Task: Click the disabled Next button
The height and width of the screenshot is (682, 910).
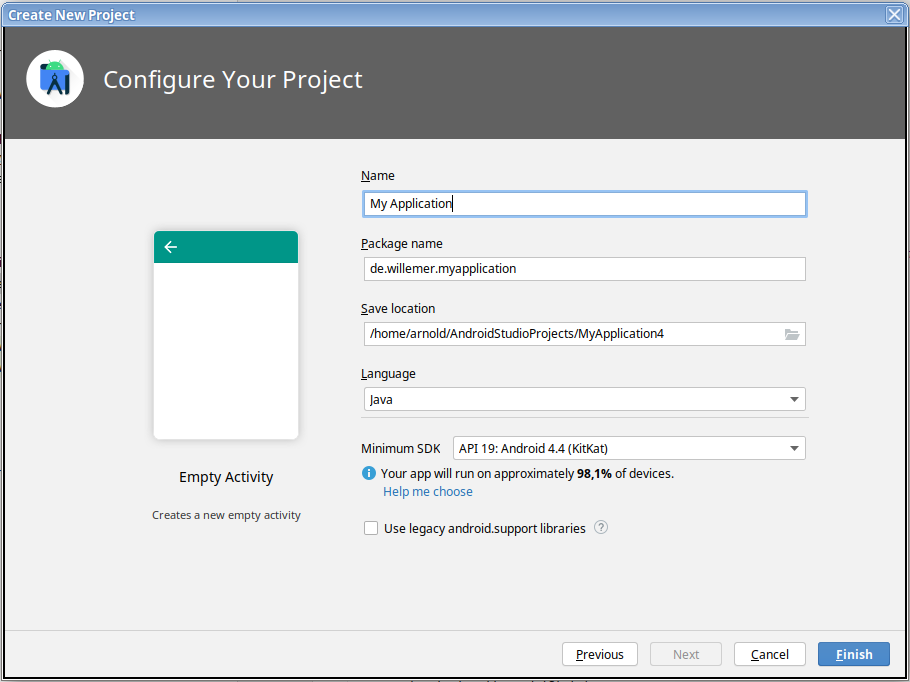Action: [686, 654]
